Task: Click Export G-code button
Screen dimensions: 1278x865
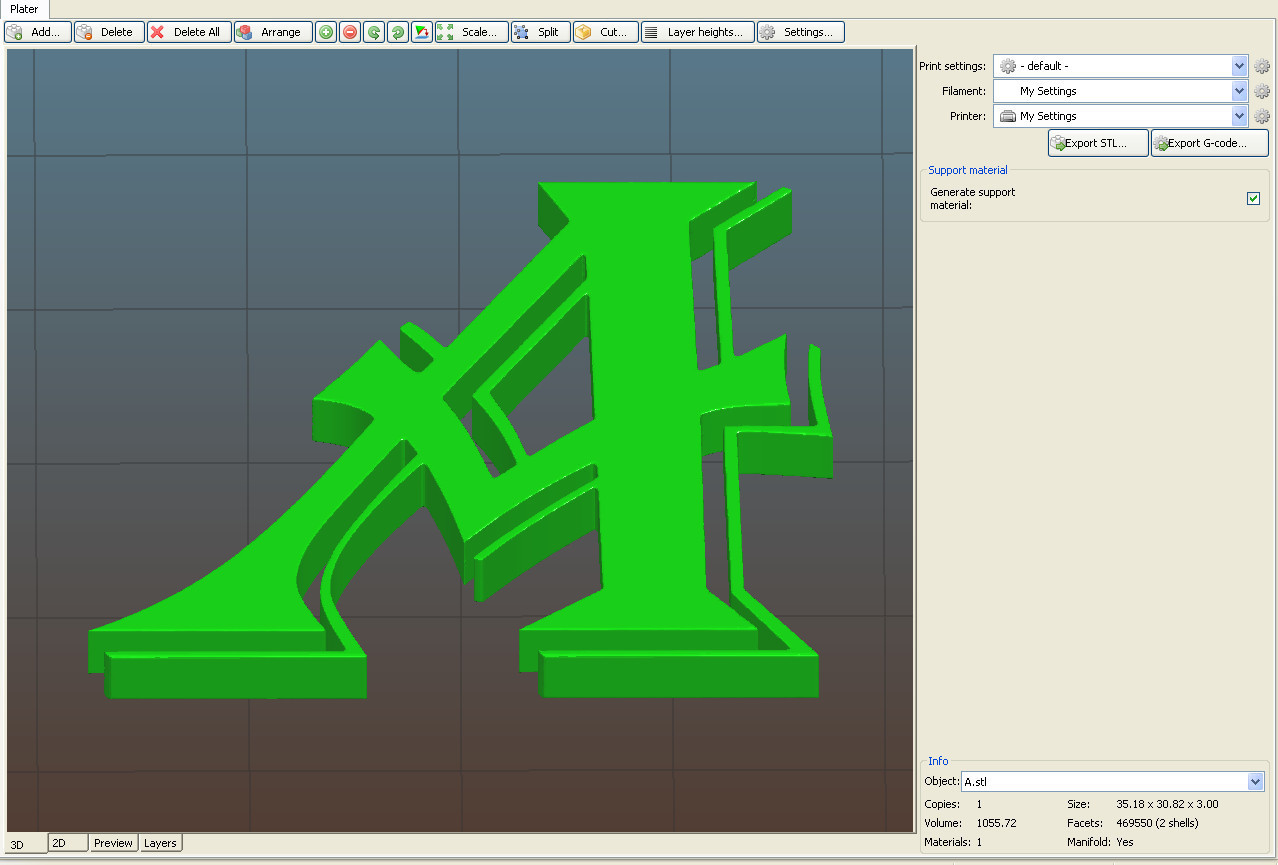Action: (1209, 142)
